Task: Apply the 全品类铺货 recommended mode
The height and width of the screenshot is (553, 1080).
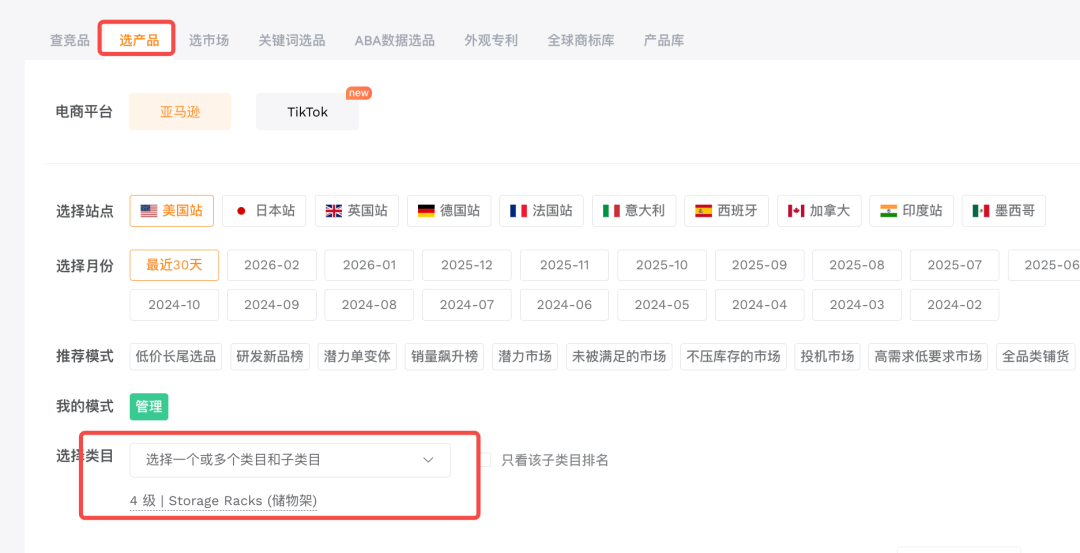Action: click(x=1035, y=357)
